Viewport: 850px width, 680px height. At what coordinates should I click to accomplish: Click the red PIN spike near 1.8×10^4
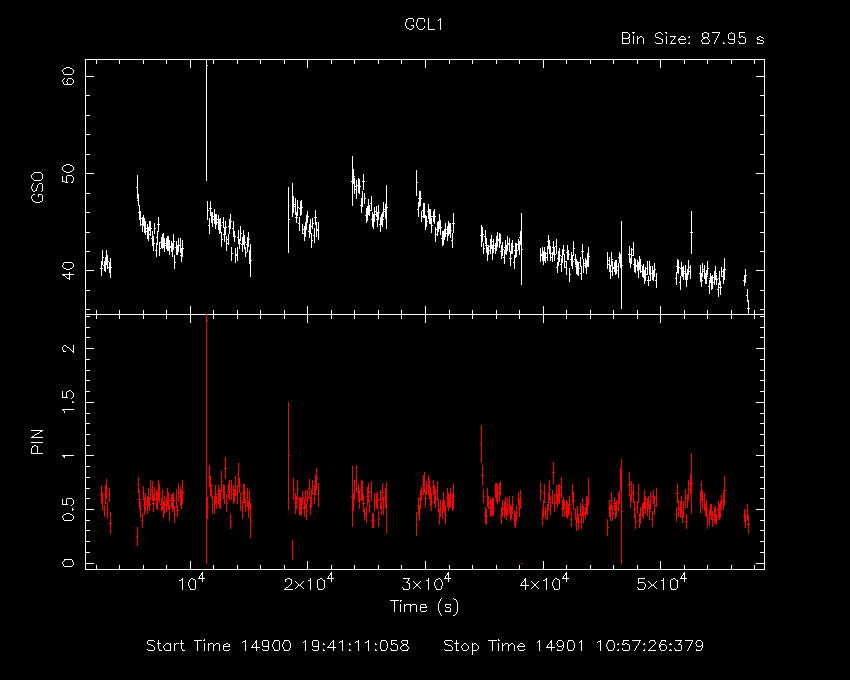pyautogui.click(x=288, y=456)
